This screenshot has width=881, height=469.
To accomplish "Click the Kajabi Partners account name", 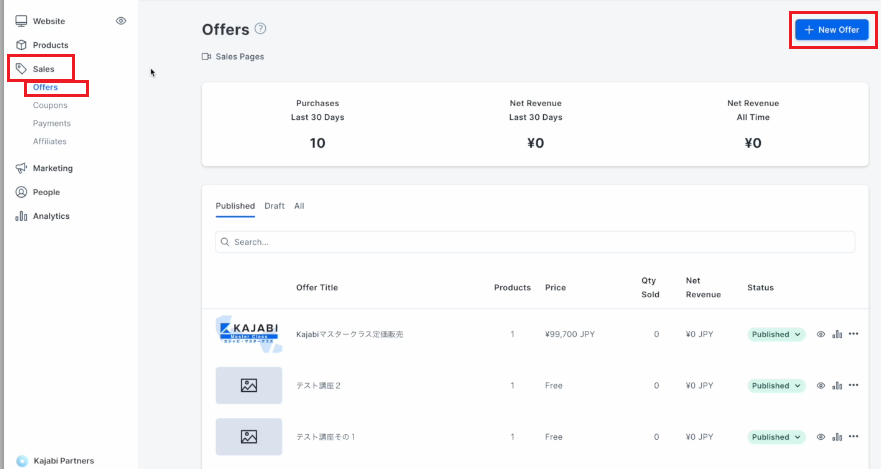I will [63, 461].
